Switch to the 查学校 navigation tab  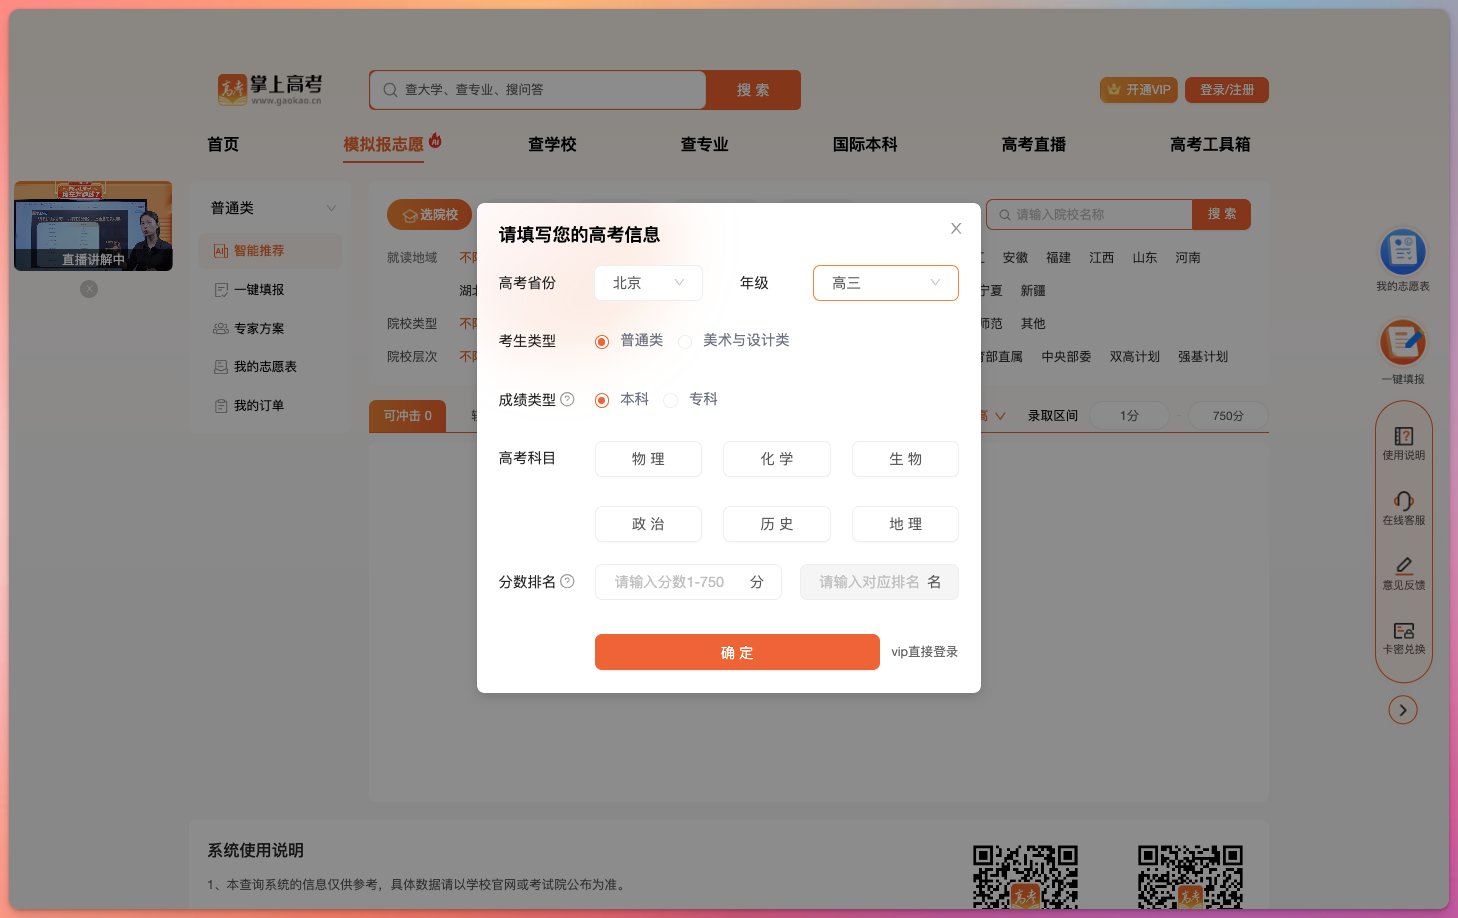pyautogui.click(x=552, y=144)
